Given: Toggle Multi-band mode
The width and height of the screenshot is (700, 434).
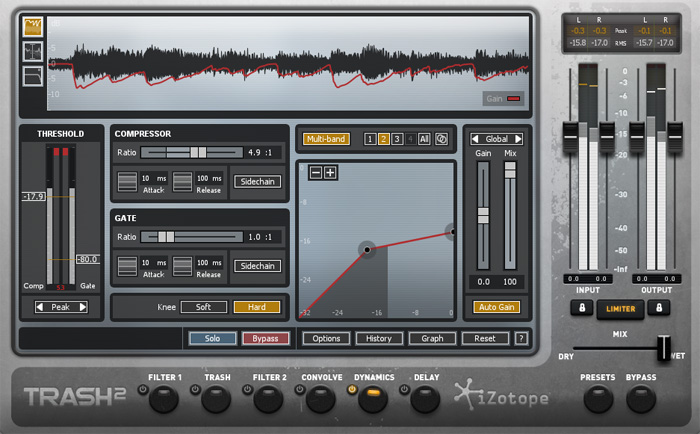Looking at the screenshot, I should (x=326, y=139).
